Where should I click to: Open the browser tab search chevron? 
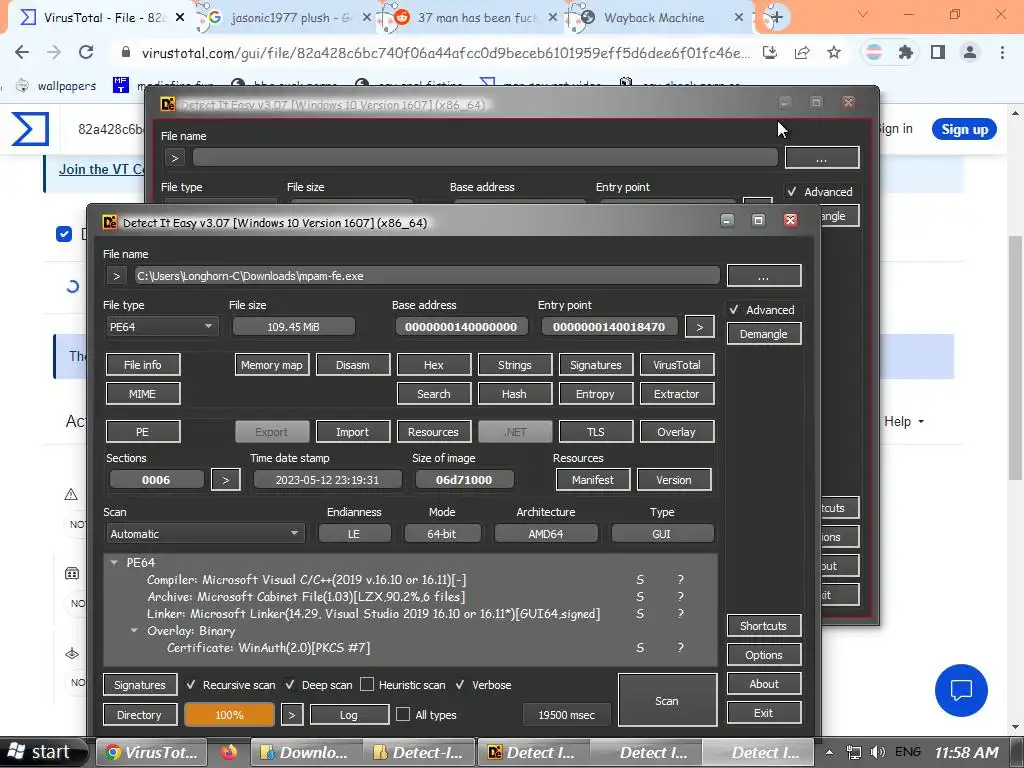coord(863,14)
